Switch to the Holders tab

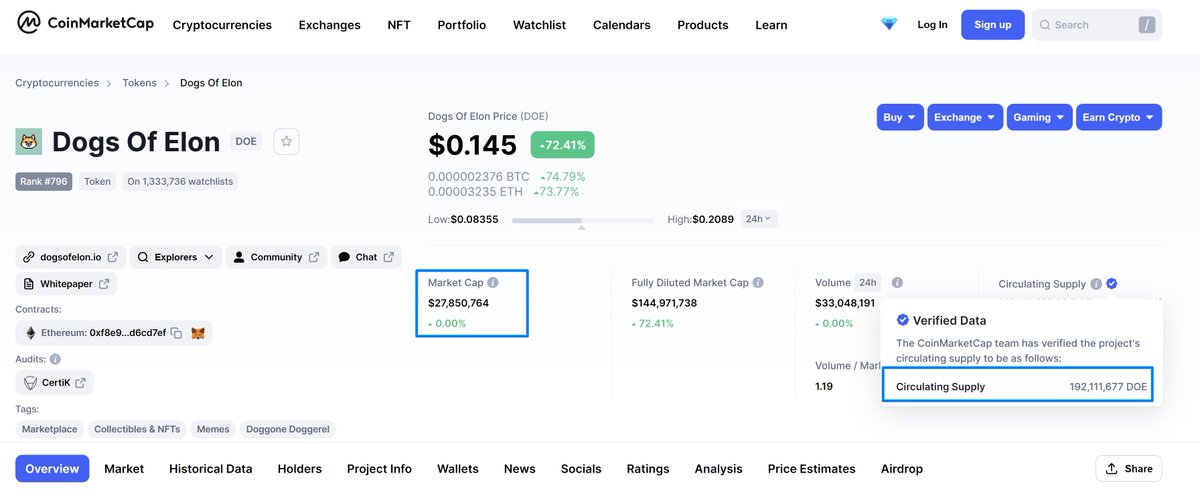pyautogui.click(x=300, y=468)
